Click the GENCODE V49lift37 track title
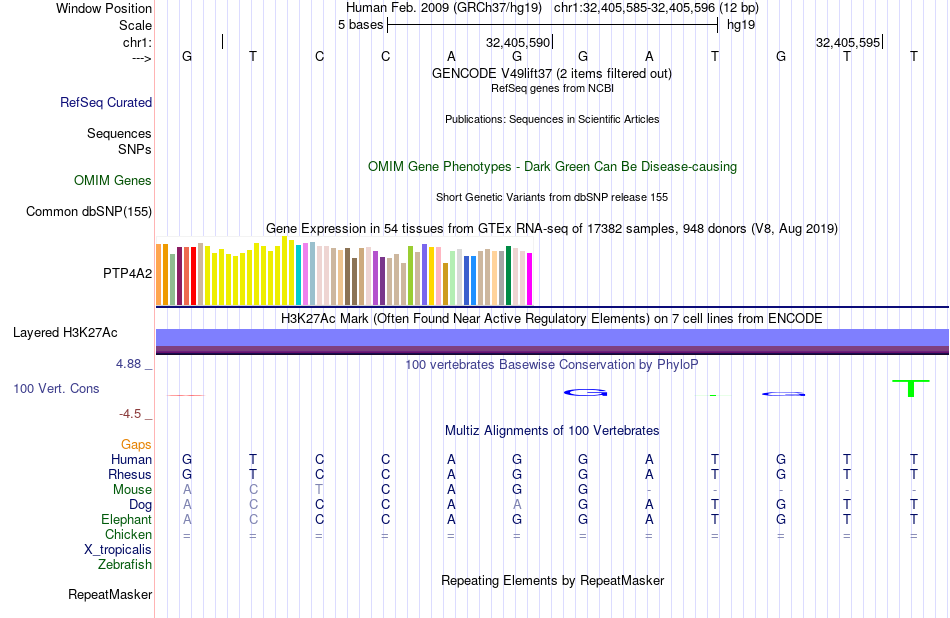This screenshot has height=618, width=950. [551, 73]
